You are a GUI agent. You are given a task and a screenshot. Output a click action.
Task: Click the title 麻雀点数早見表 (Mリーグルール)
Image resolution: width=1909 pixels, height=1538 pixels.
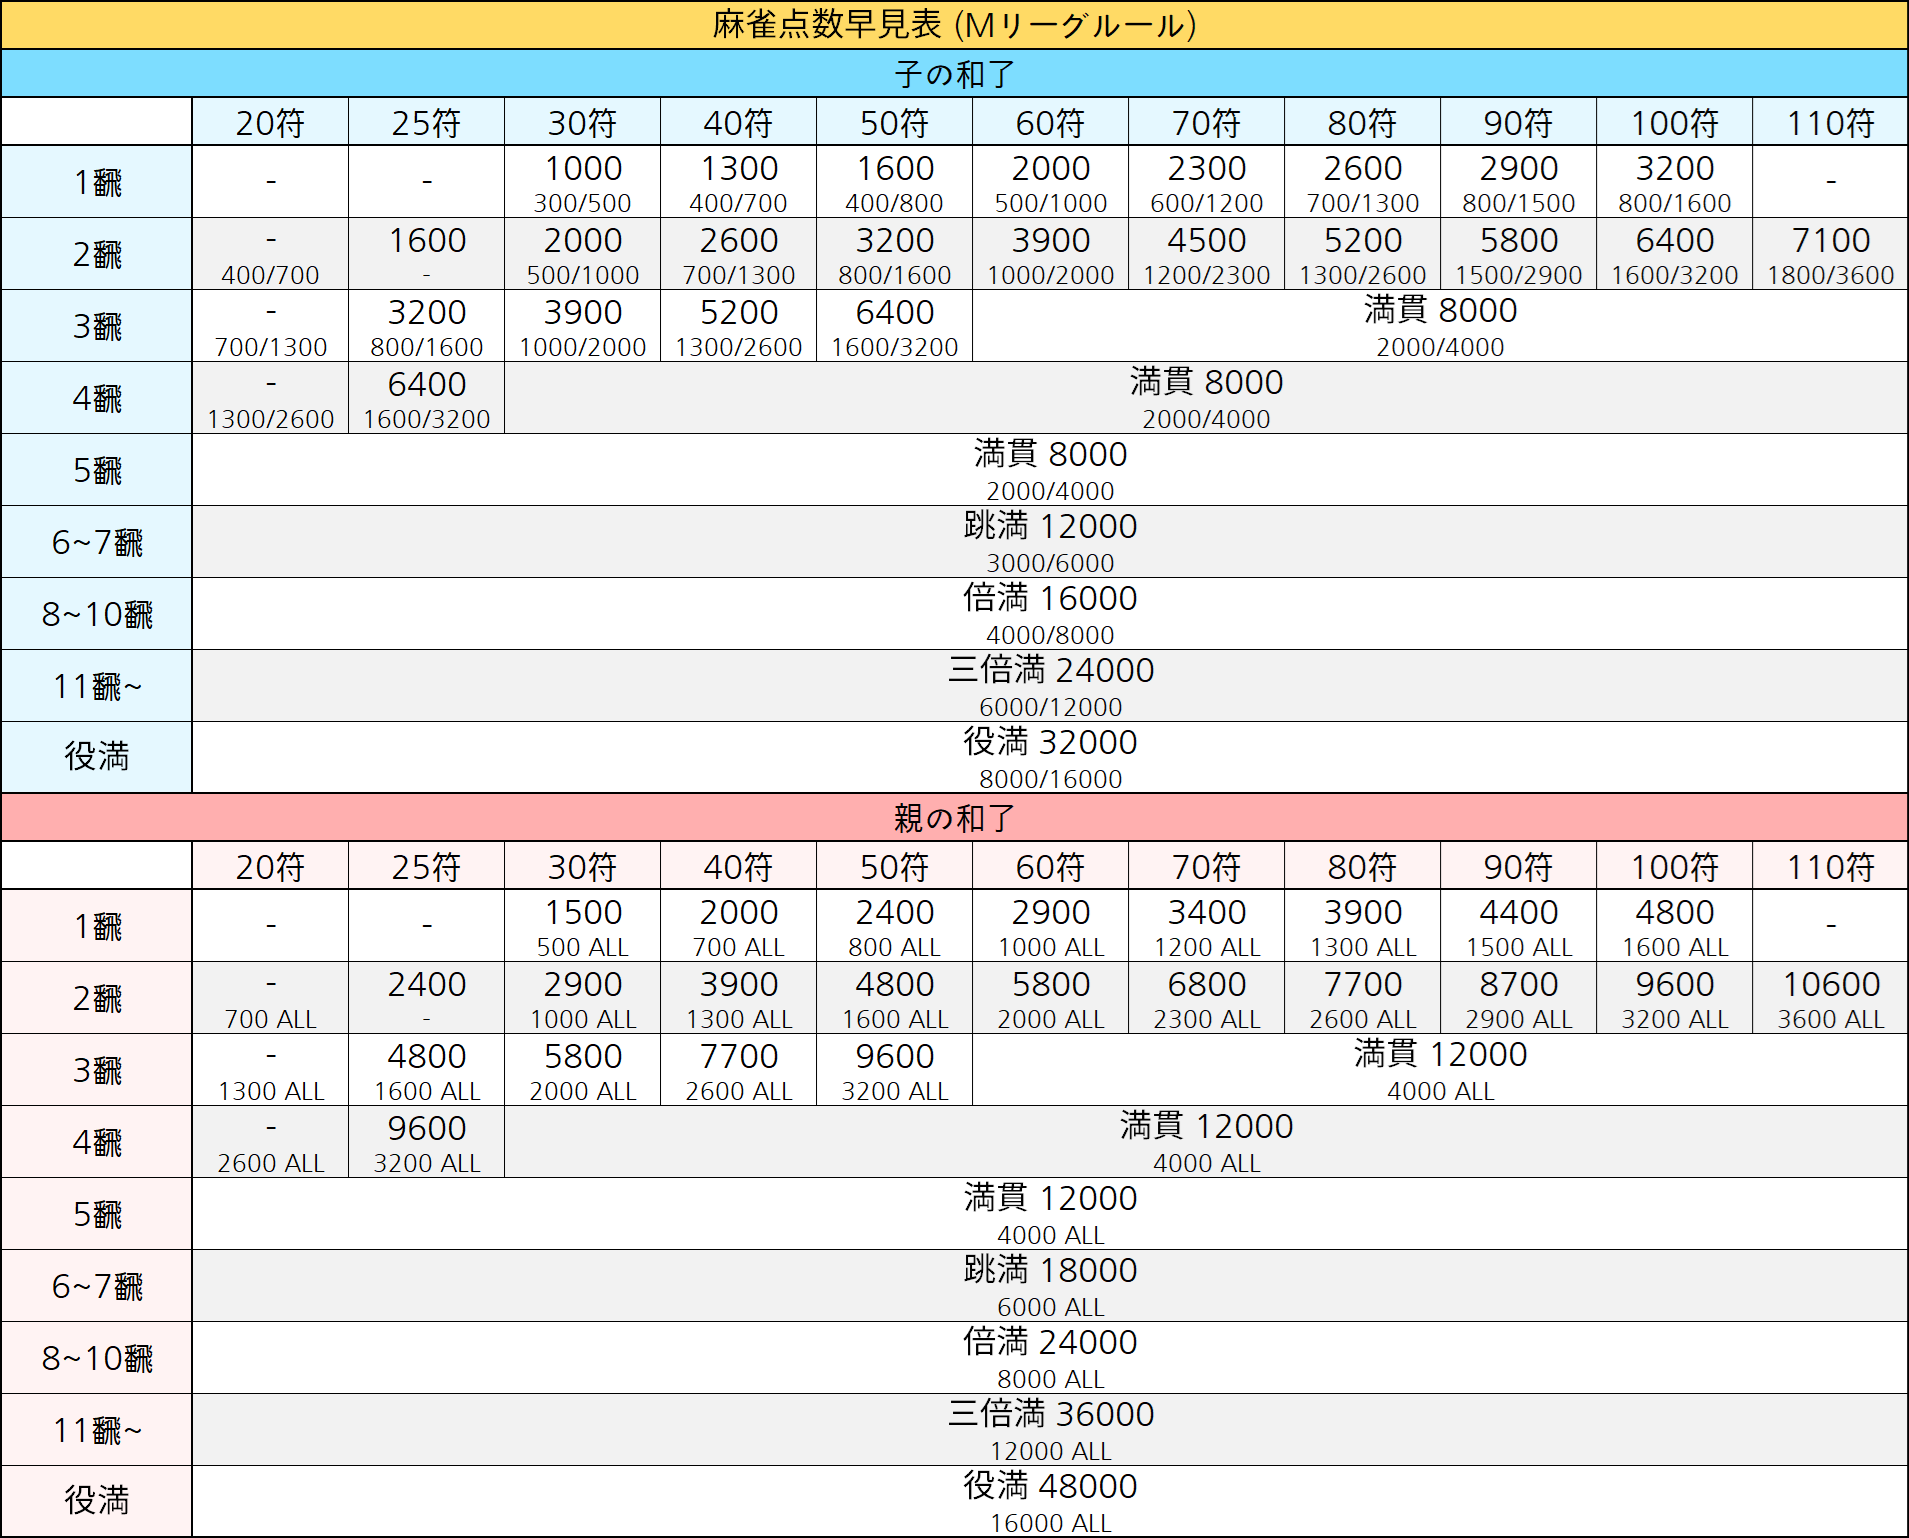click(954, 25)
